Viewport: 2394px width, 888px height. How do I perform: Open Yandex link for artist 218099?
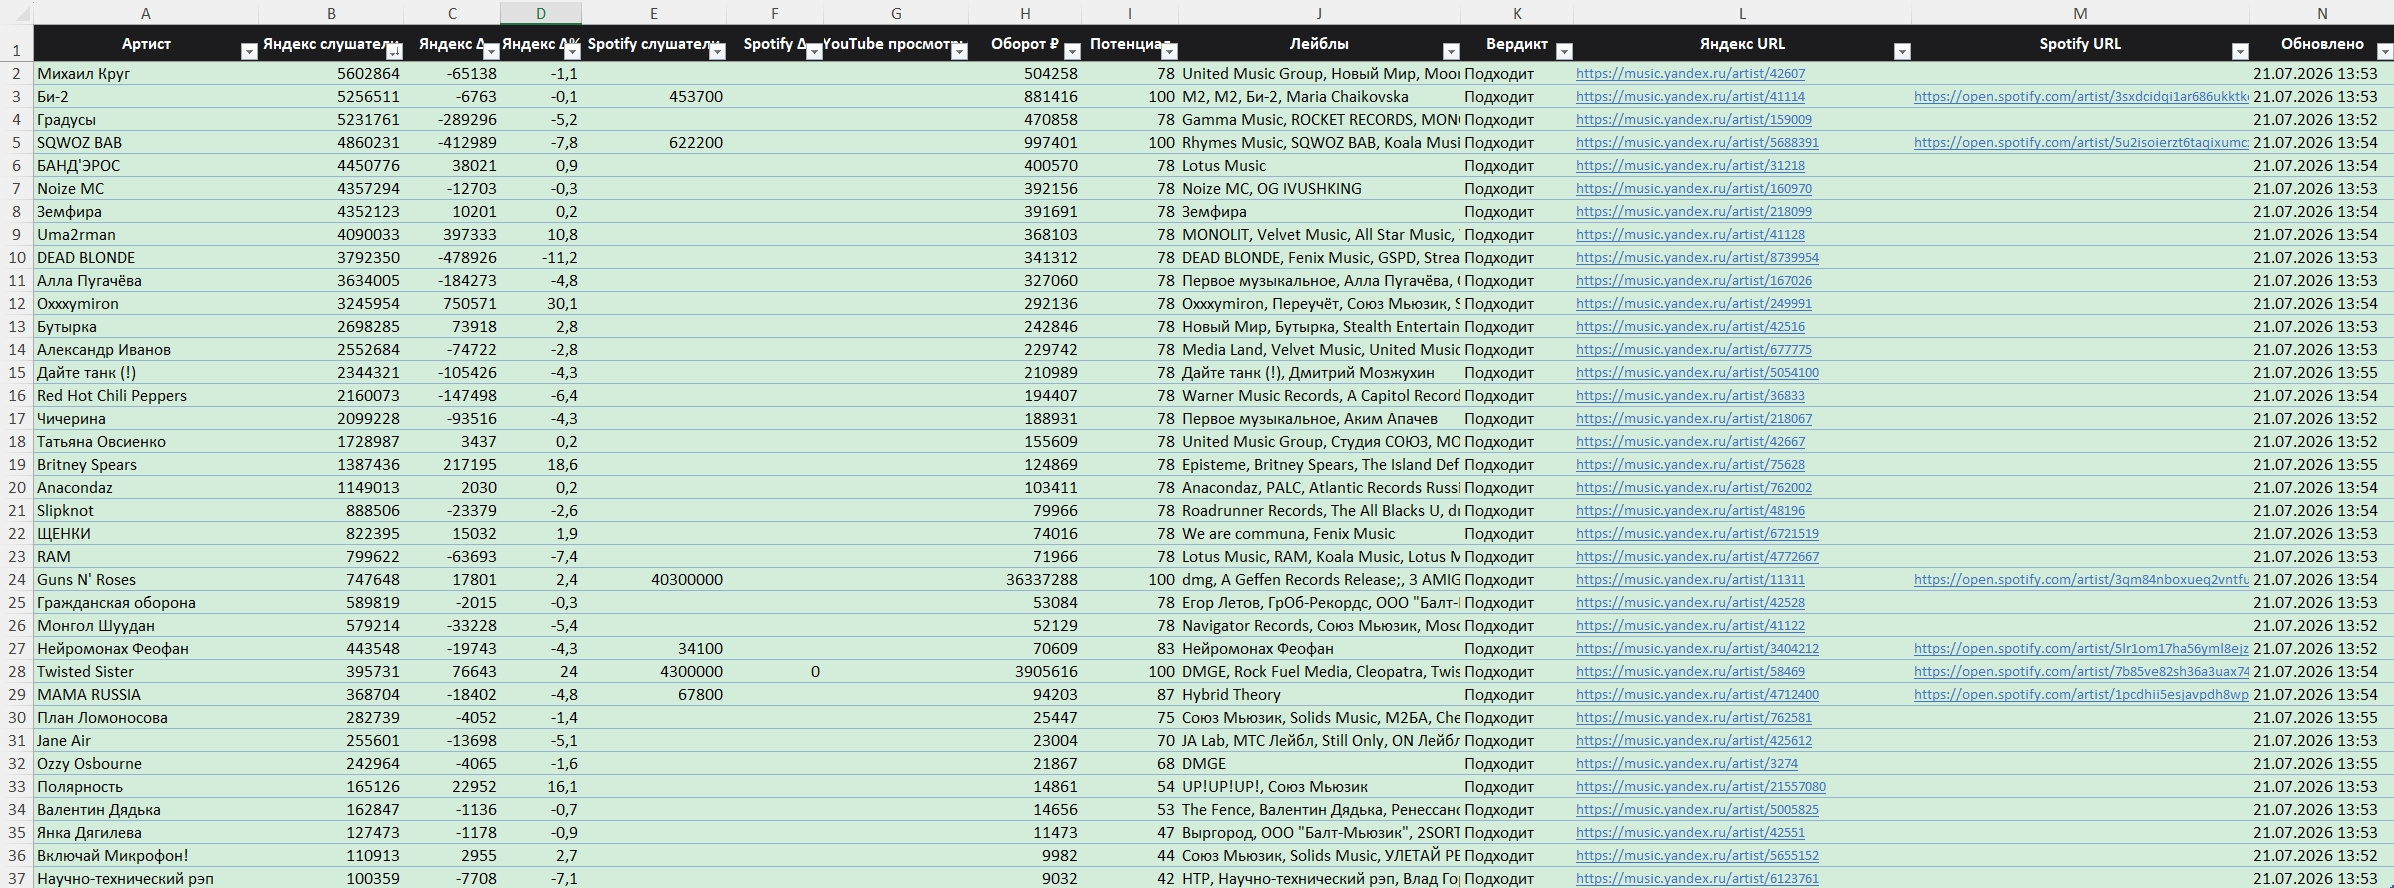1694,211
